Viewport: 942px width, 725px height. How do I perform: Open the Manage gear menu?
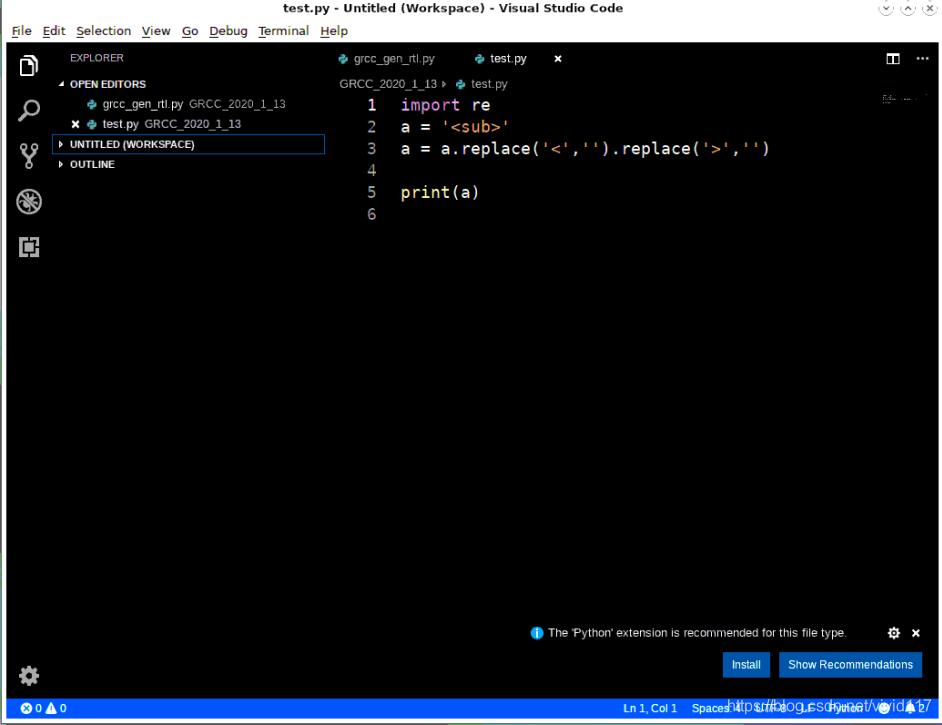click(29, 676)
